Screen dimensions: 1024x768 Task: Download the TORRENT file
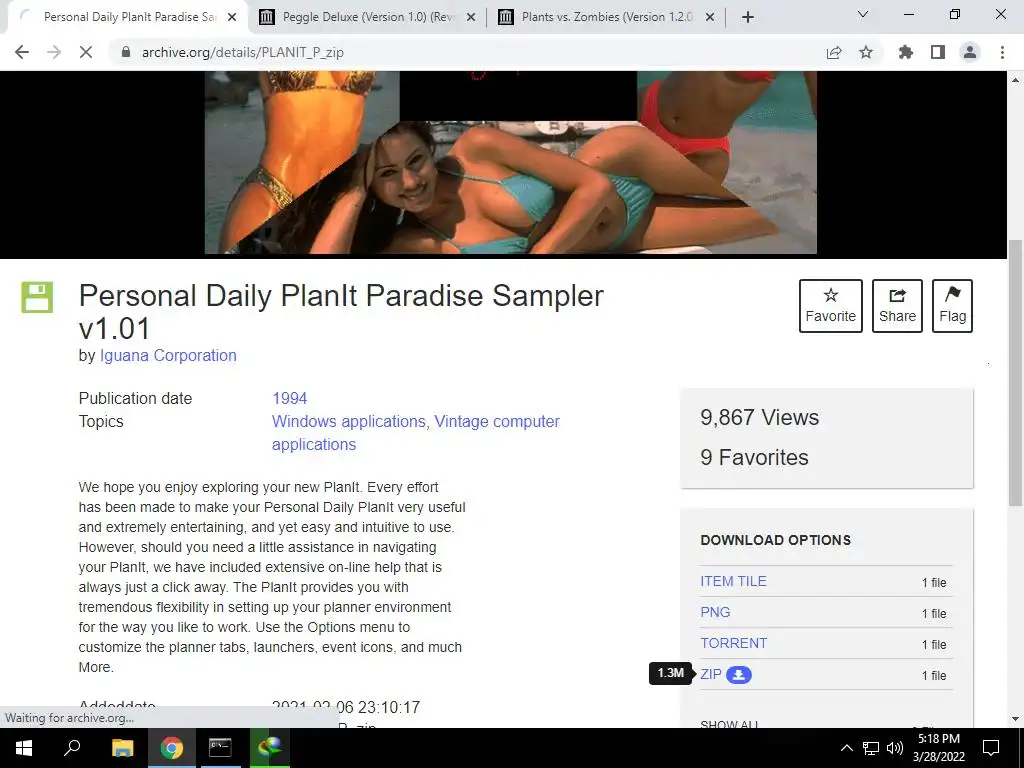(x=733, y=643)
